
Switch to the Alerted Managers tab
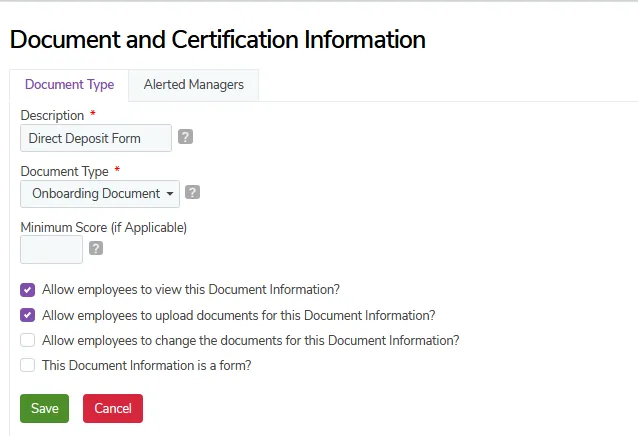click(194, 85)
